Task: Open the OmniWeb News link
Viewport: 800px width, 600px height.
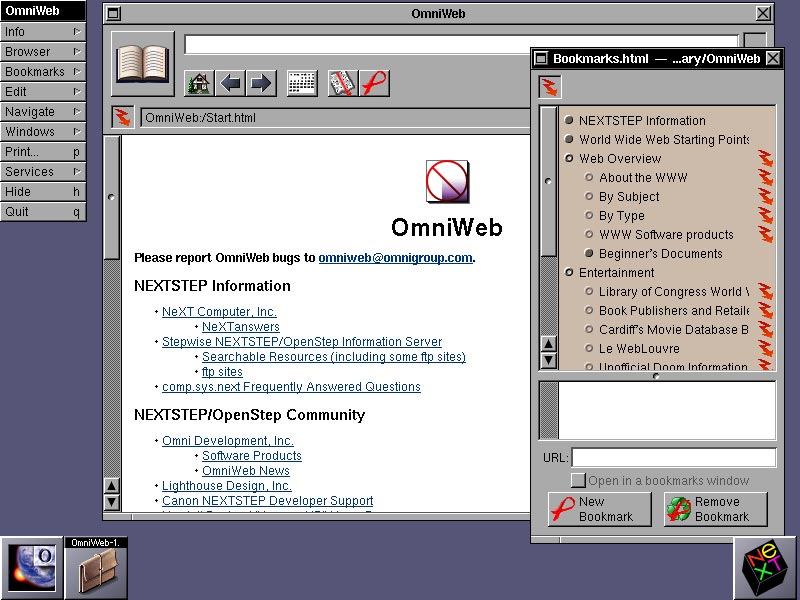Action: tap(246, 470)
